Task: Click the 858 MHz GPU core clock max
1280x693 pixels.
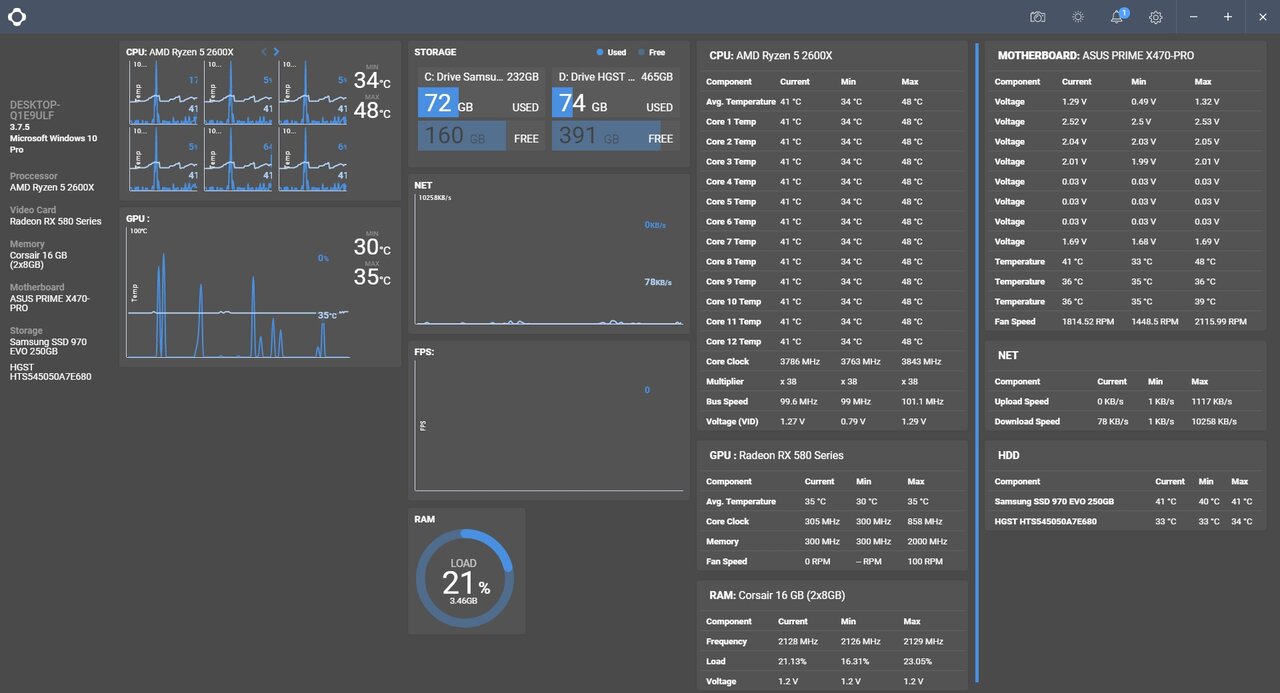Action: click(x=924, y=522)
